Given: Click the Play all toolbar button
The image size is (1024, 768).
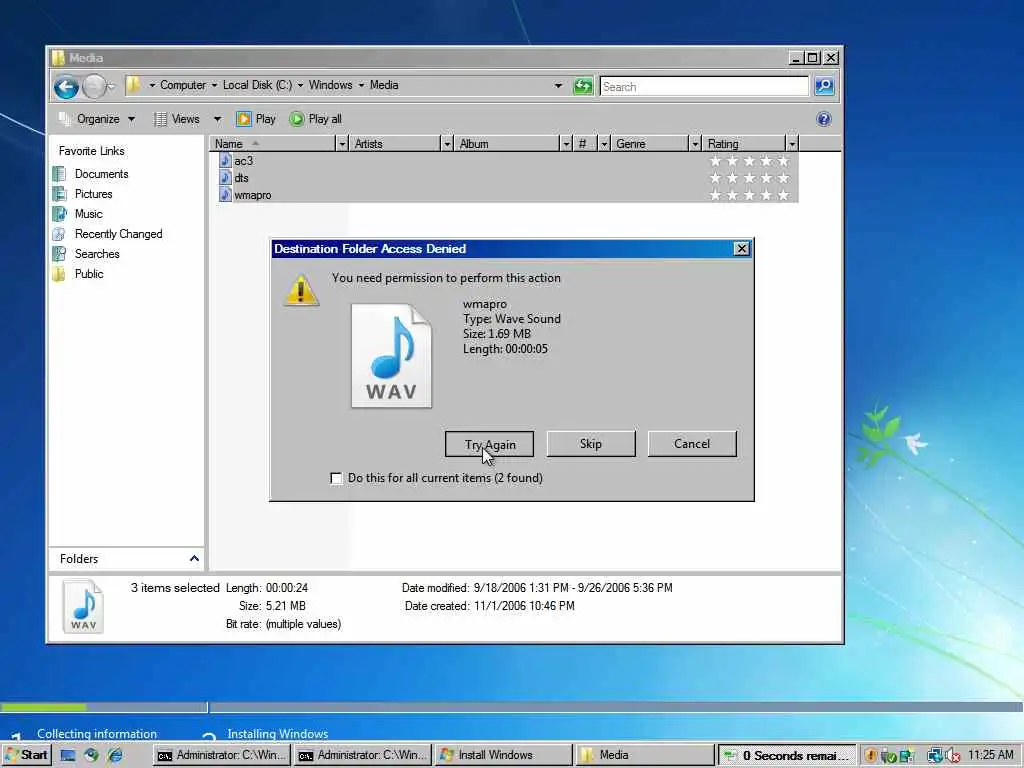Looking at the screenshot, I should click(x=315, y=119).
